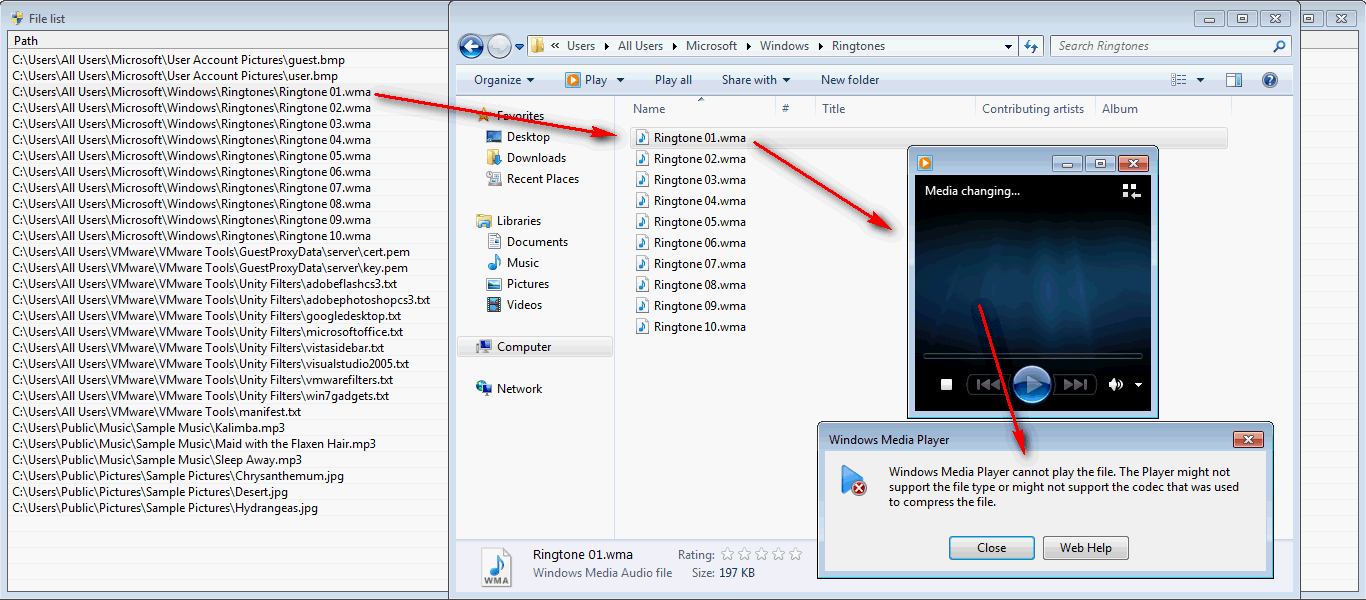1366x600 pixels.
Task: Select manifest.txt path in File list
Action: (x=156, y=412)
